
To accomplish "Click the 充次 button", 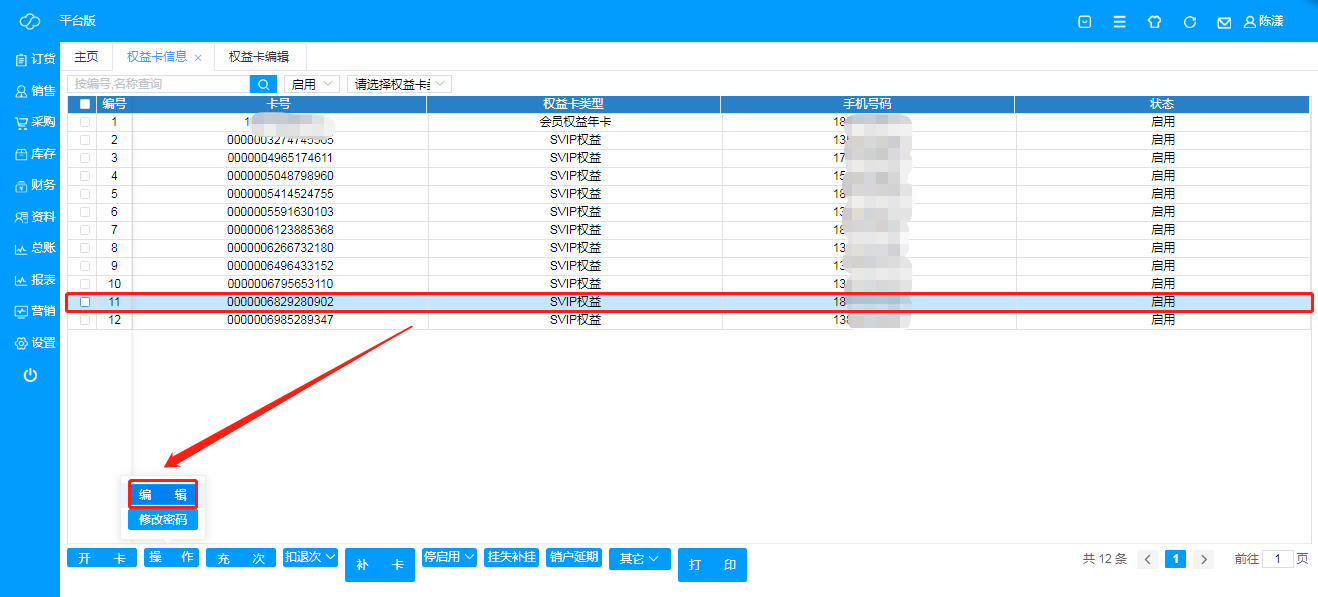I will pyautogui.click(x=241, y=558).
